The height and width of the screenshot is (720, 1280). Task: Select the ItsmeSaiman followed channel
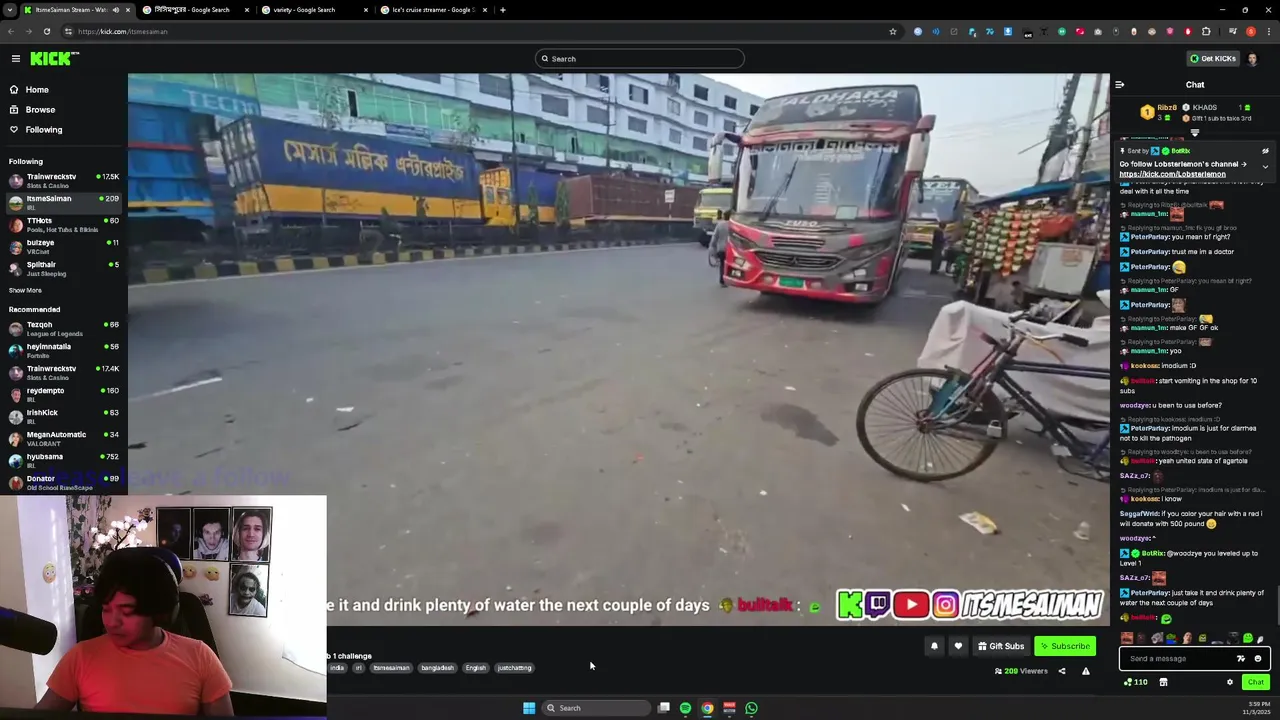click(x=64, y=203)
